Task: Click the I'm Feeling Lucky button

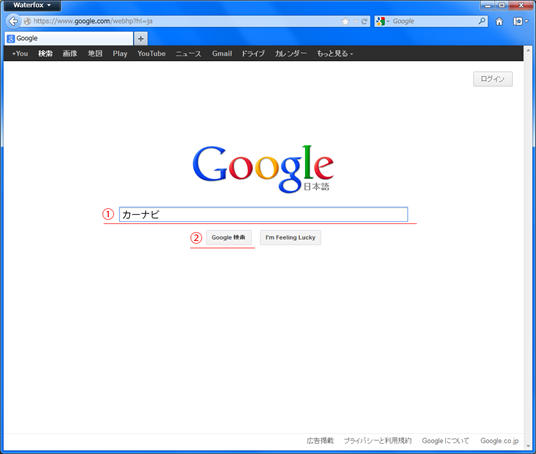Action: pyautogui.click(x=290, y=237)
